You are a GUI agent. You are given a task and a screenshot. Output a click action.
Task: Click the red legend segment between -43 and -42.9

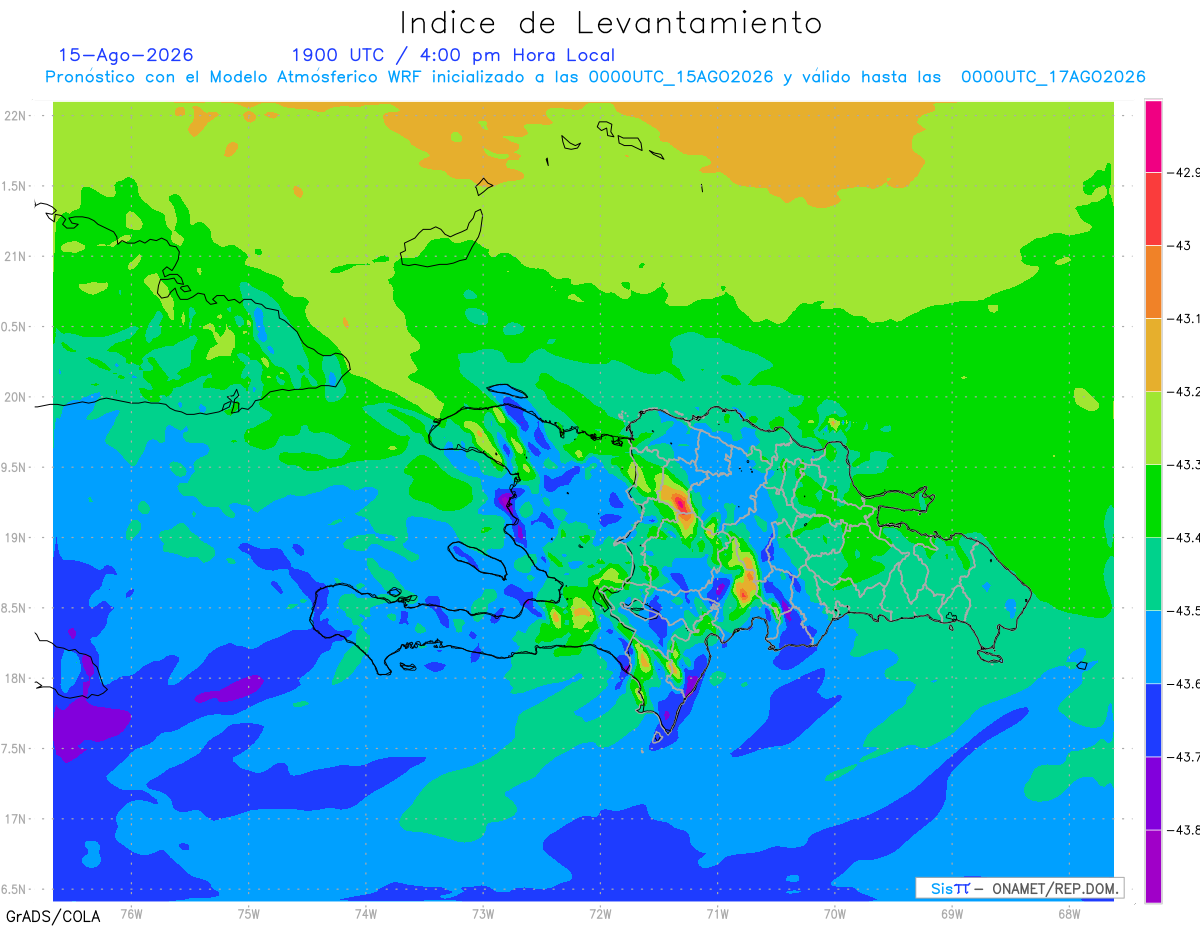point(1153,209)
